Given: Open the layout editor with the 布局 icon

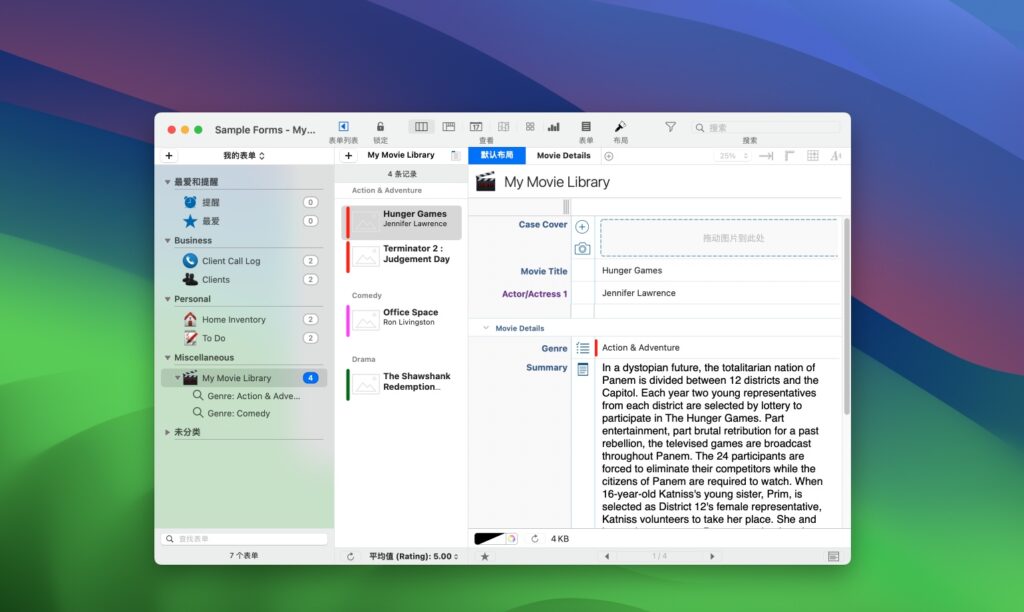Looking at the screenshot, I should tap(618, 127).
